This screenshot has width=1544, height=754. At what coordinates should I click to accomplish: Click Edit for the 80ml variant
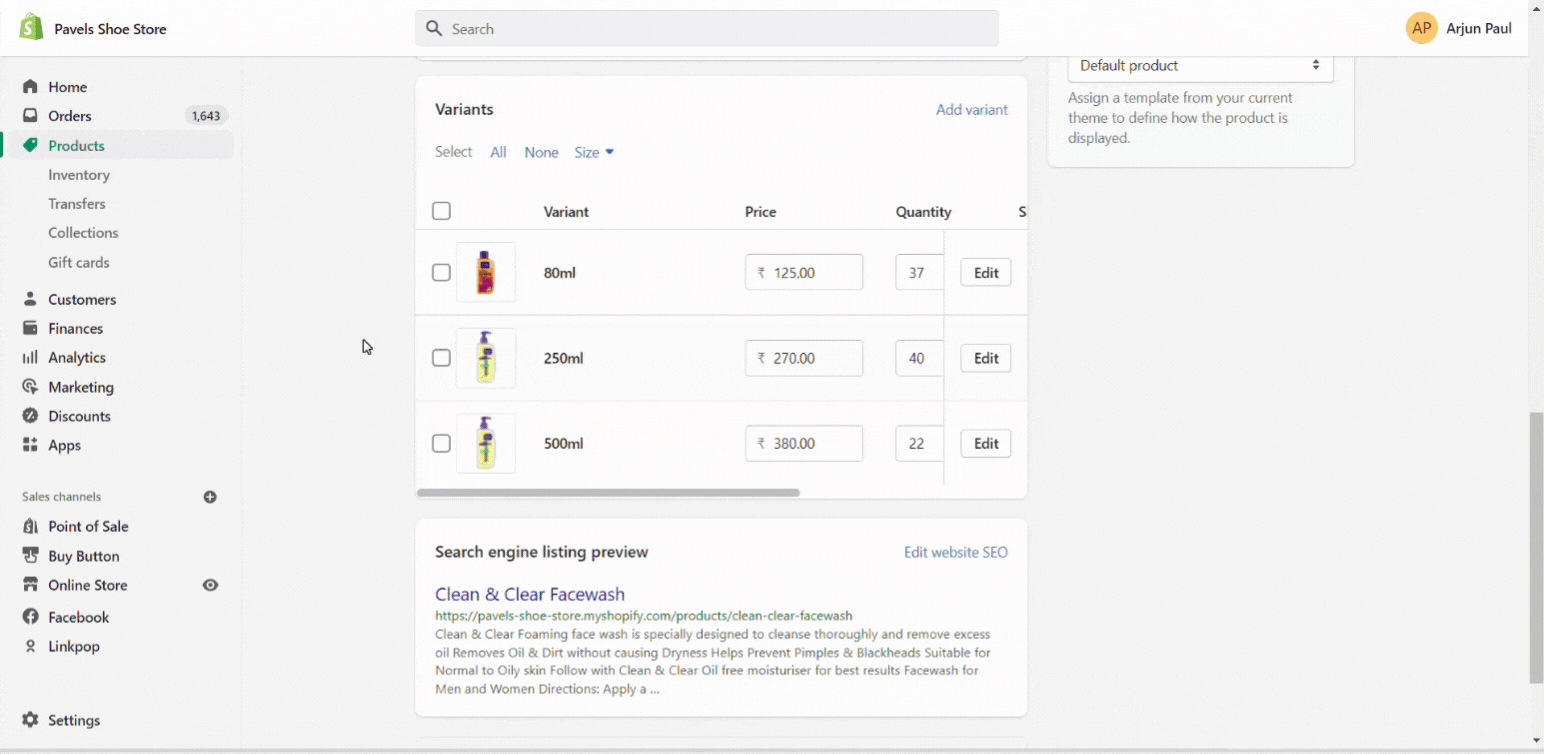pos(986,272)
